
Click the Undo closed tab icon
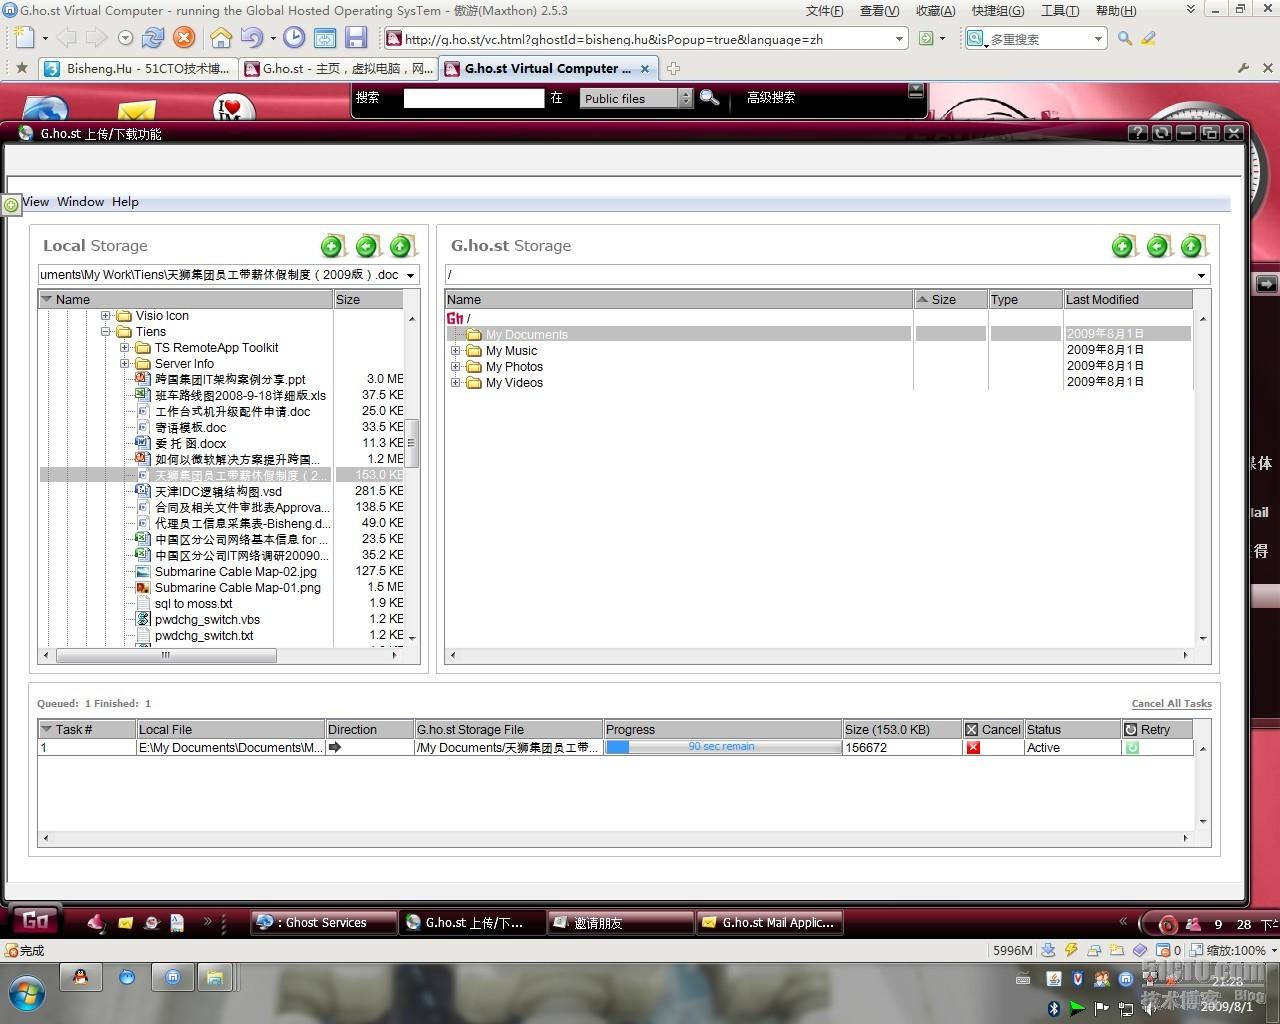[252, 38]
